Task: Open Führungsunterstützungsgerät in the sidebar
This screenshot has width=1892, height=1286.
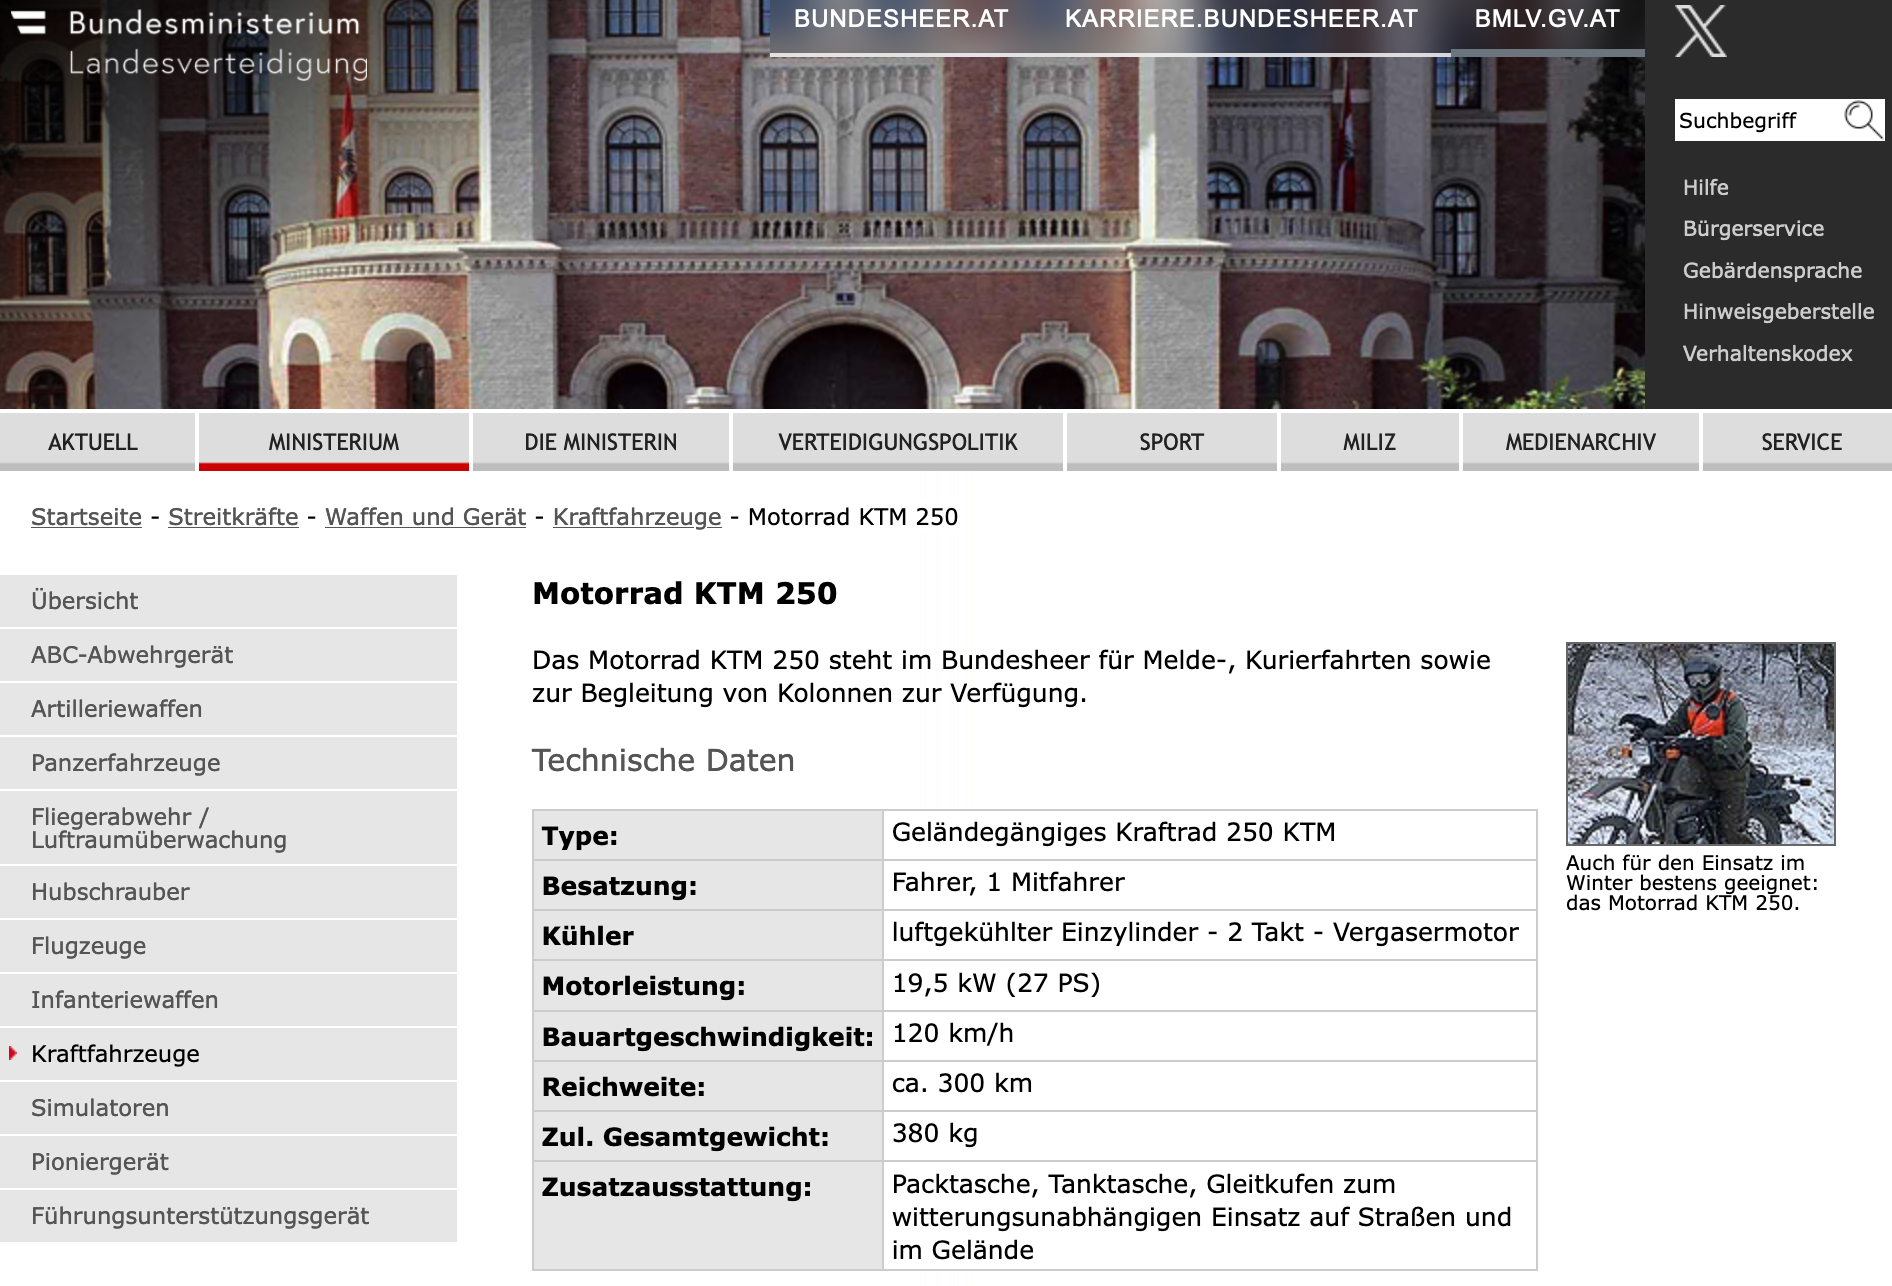Action: [x=228, y=1216]
